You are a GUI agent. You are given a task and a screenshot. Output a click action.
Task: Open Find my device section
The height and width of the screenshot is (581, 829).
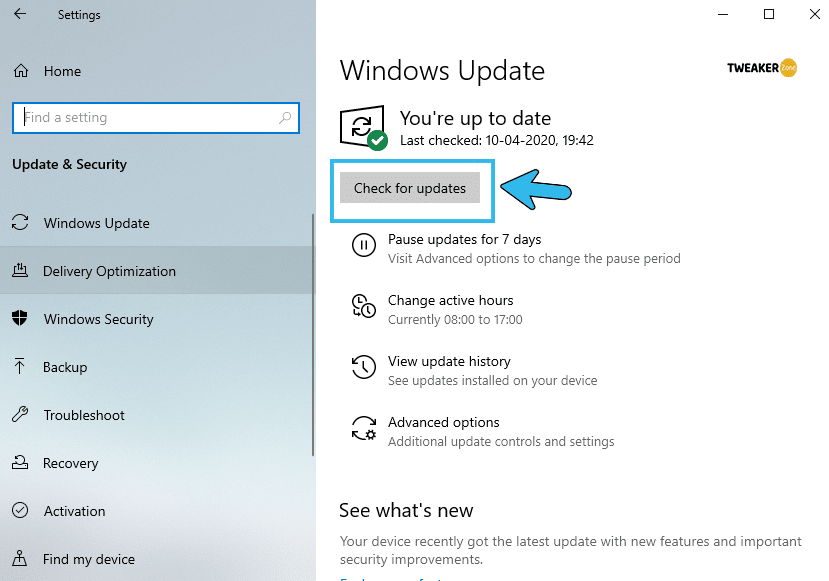(89, 559)
